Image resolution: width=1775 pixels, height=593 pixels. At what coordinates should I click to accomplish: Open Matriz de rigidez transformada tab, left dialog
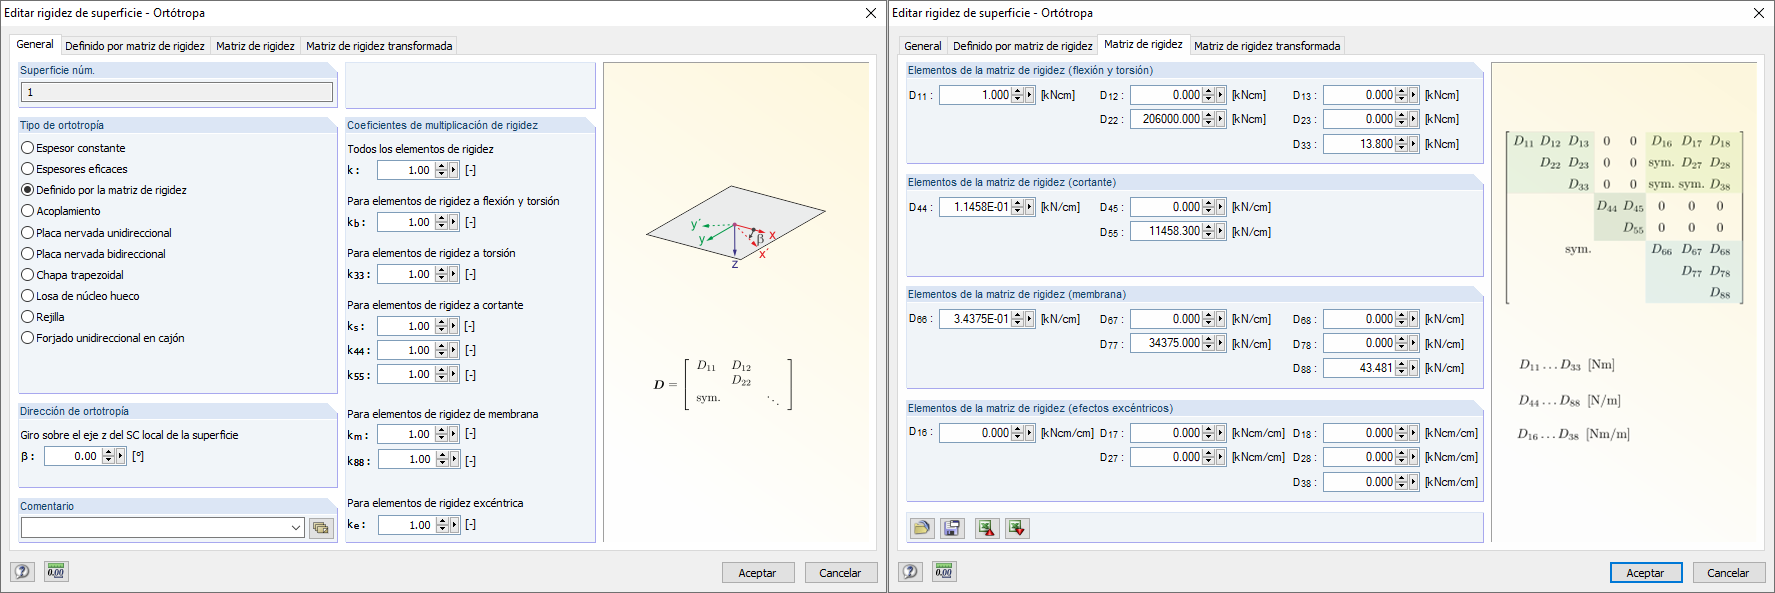(x=379, y=46)
